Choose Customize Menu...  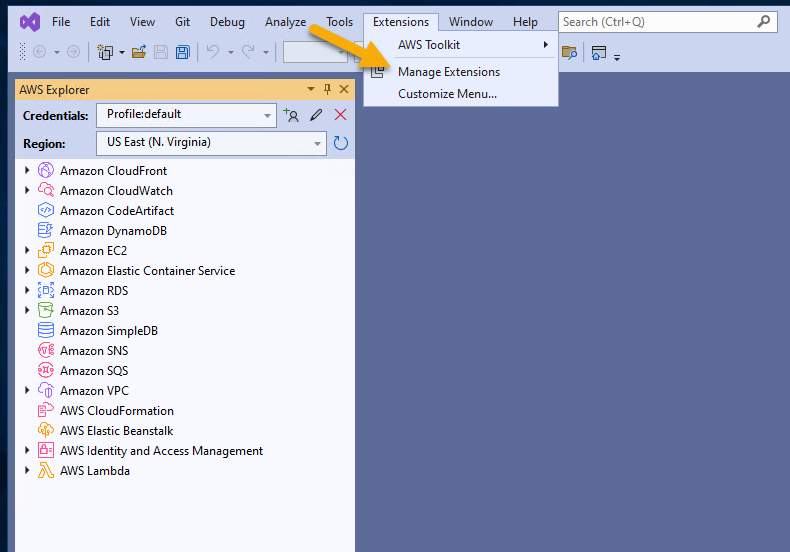(x=461, y=94)
